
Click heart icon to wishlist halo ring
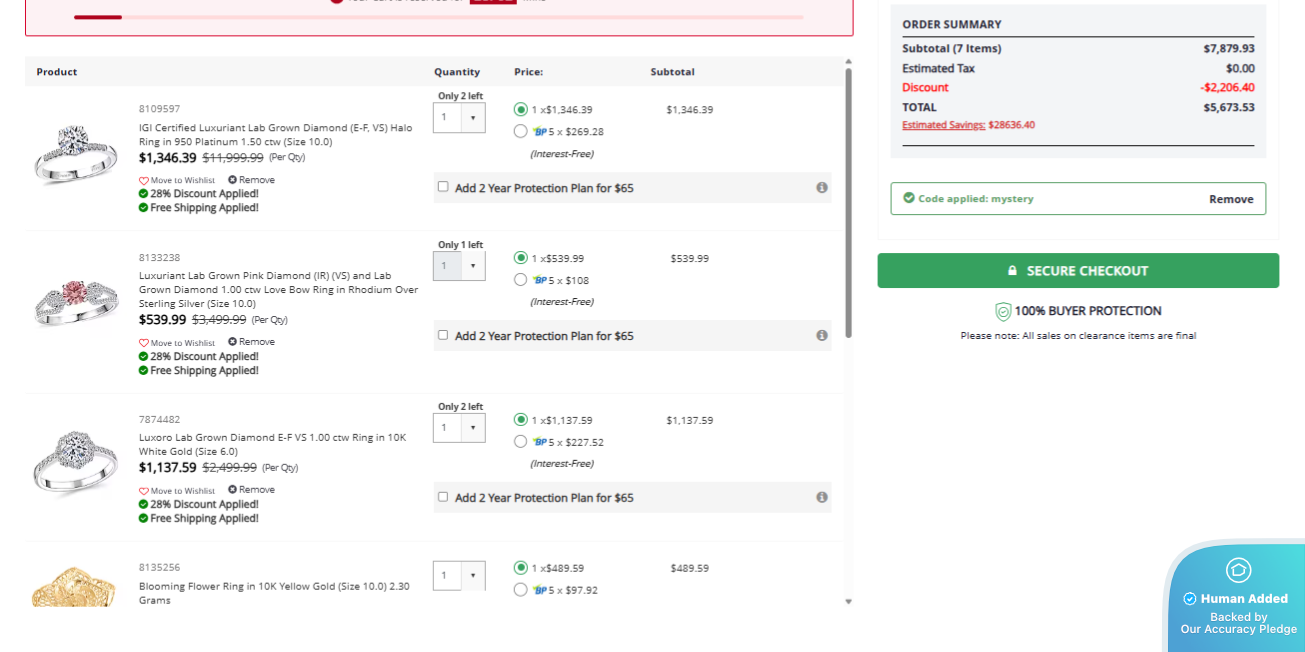point(144,181)
